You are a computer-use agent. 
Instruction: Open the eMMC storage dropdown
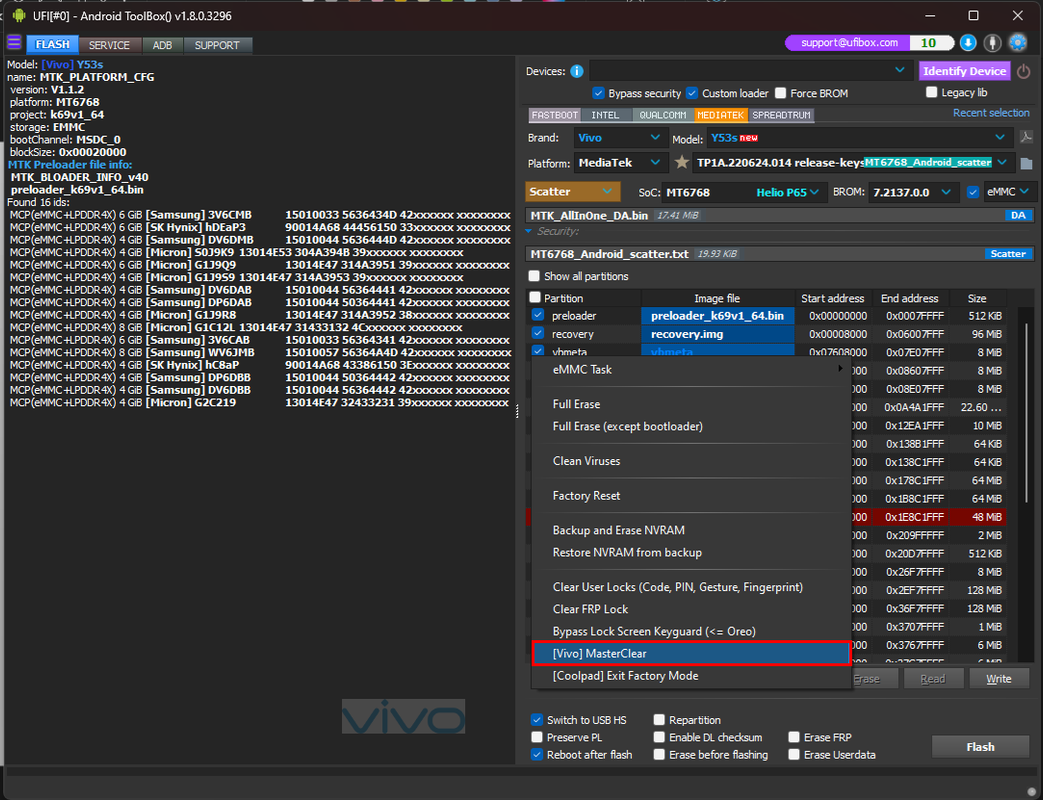point(1009,192)
